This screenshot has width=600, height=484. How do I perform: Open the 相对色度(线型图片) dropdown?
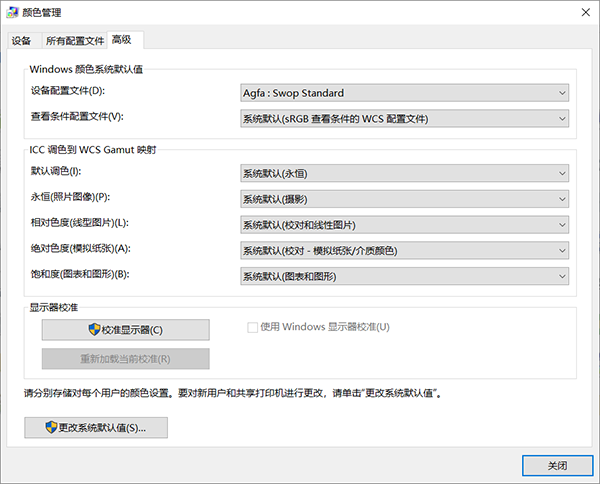click(405, 224)
